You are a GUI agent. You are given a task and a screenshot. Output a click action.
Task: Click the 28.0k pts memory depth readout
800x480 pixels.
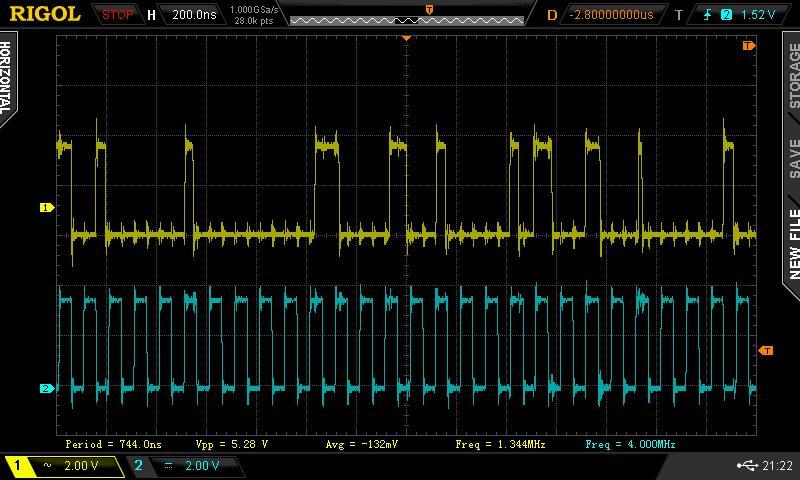(254, 21)
